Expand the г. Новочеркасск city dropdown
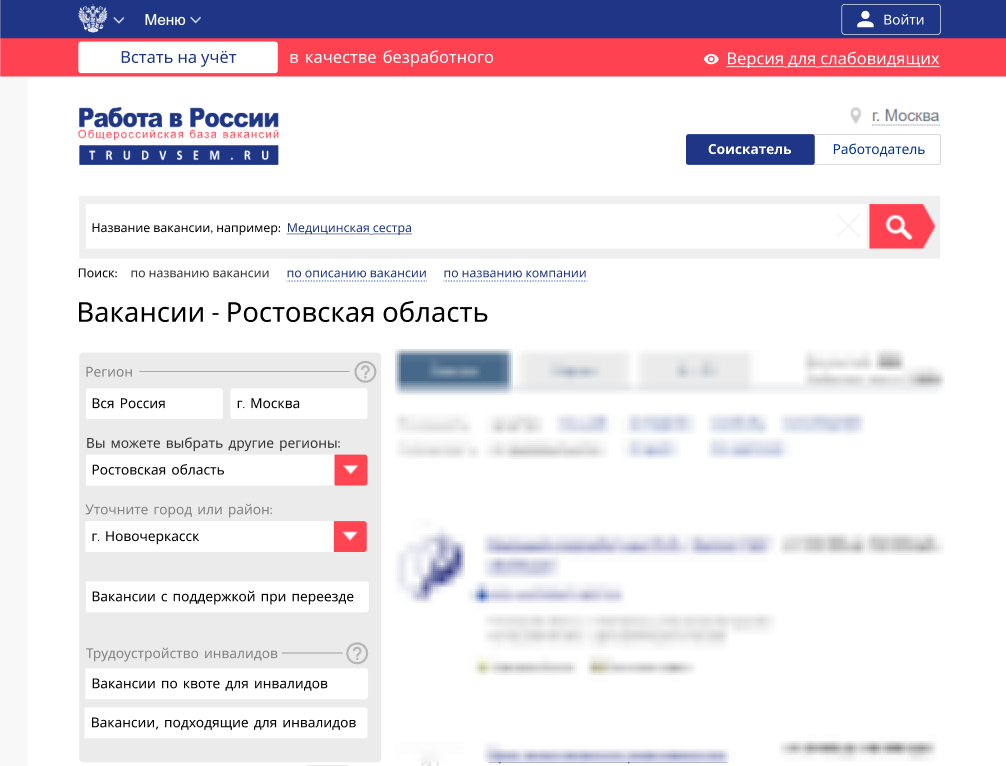This screenshot has height=766, width=1006. click(351, 536)
